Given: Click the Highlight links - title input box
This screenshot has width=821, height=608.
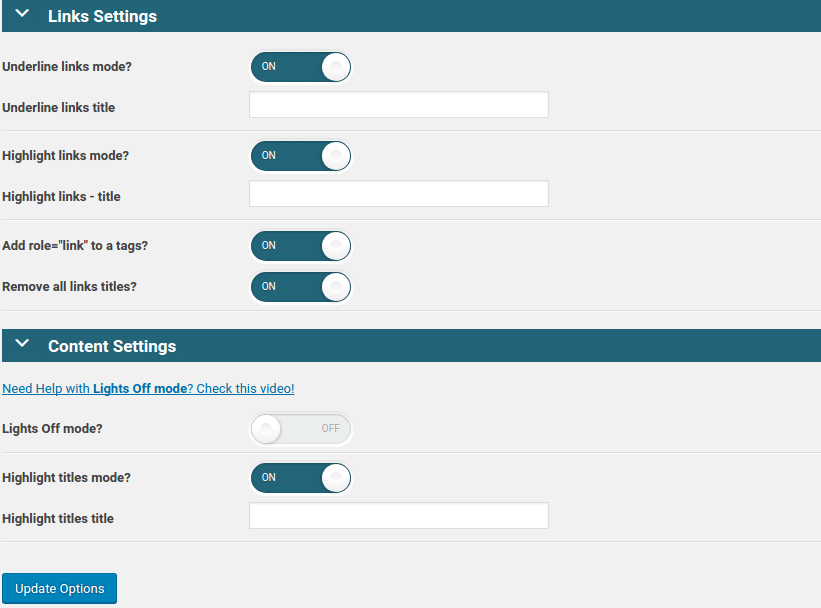Looking at the screenshot, I should tap(398, 194).
